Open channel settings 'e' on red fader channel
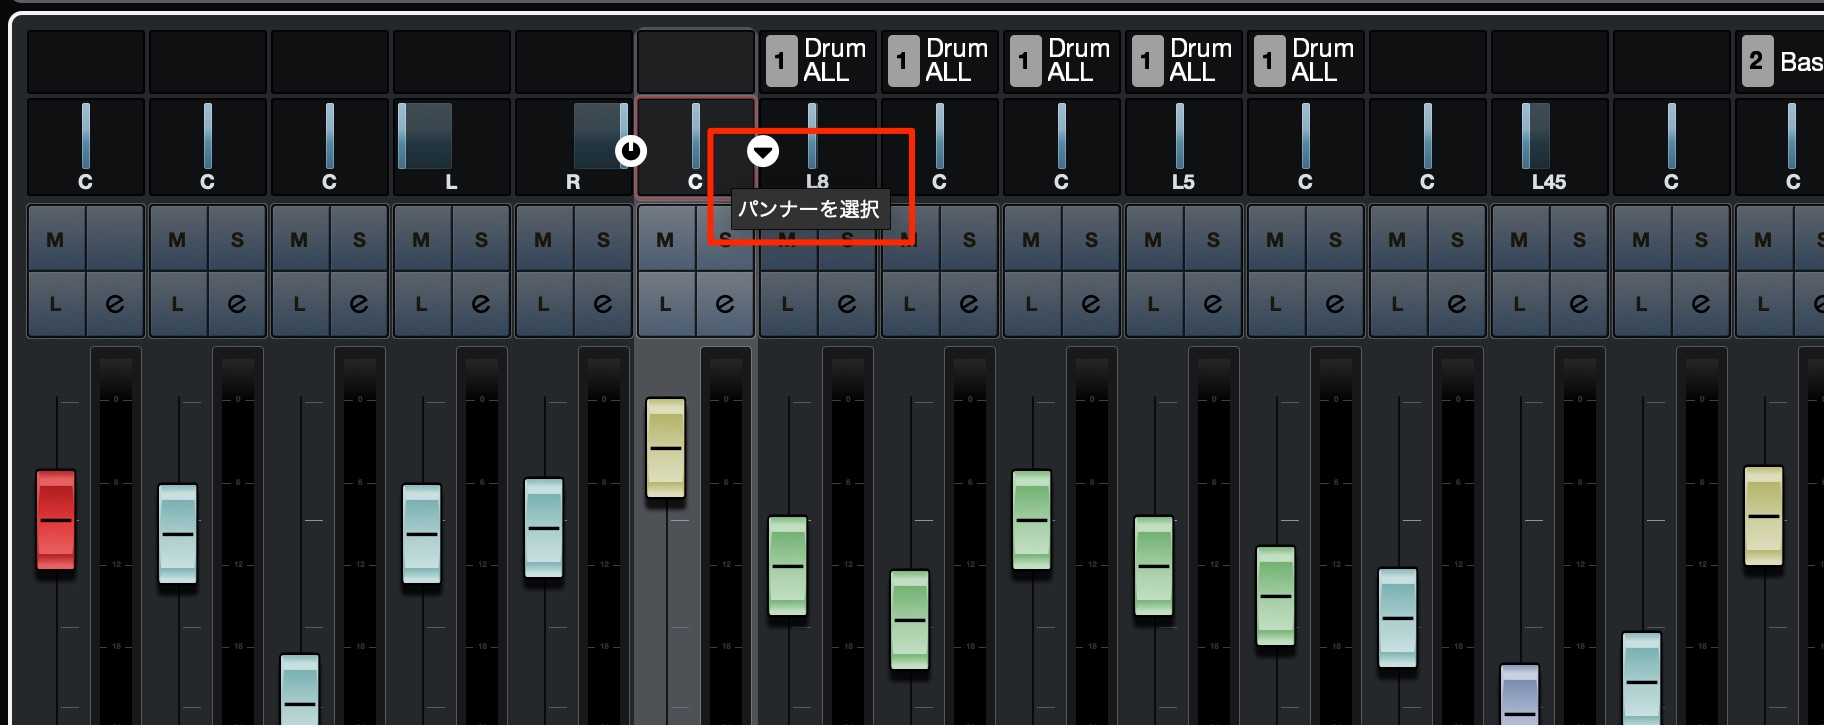This screenshot has width=1824, height=725. tap(115, 303)
